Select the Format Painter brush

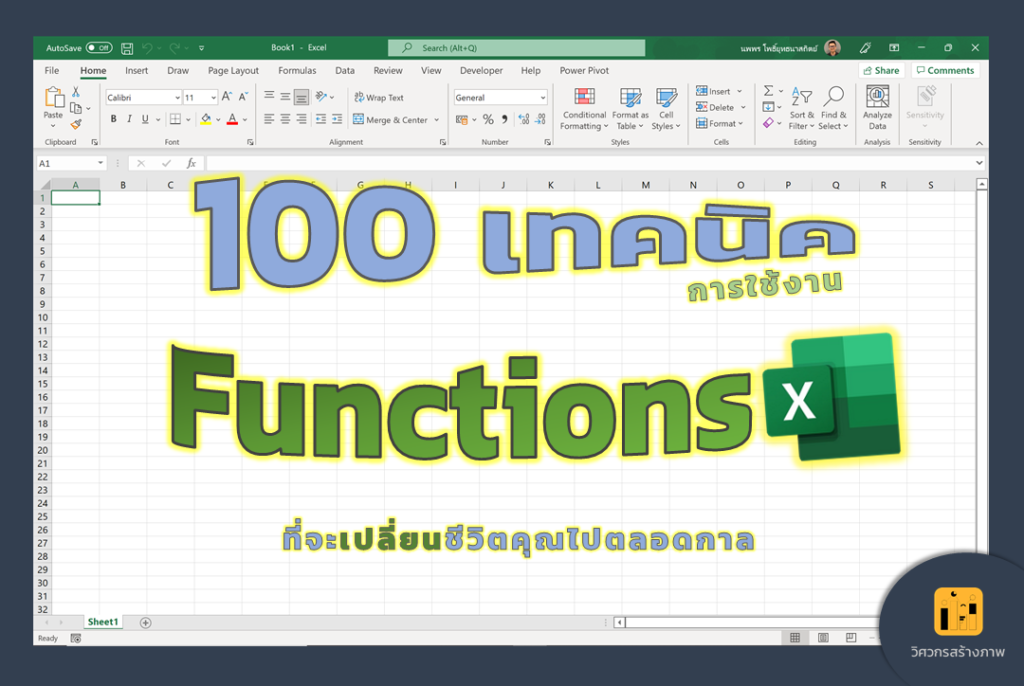[x=76, y=123]
